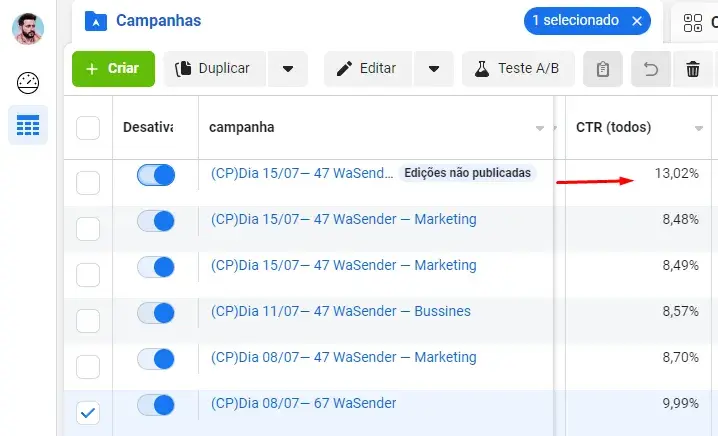This screenshot has width=718, height=436.
Task: Uncheck the '(CP)Dia 08/07— 67 WaSender' row checkbox
Action: 88,413
